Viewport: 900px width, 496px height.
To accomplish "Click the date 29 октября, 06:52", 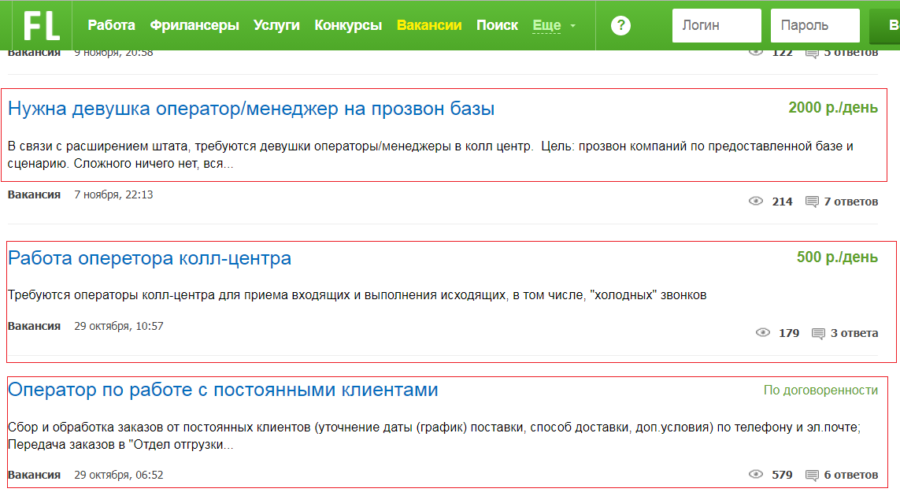I will pos(119,475).
